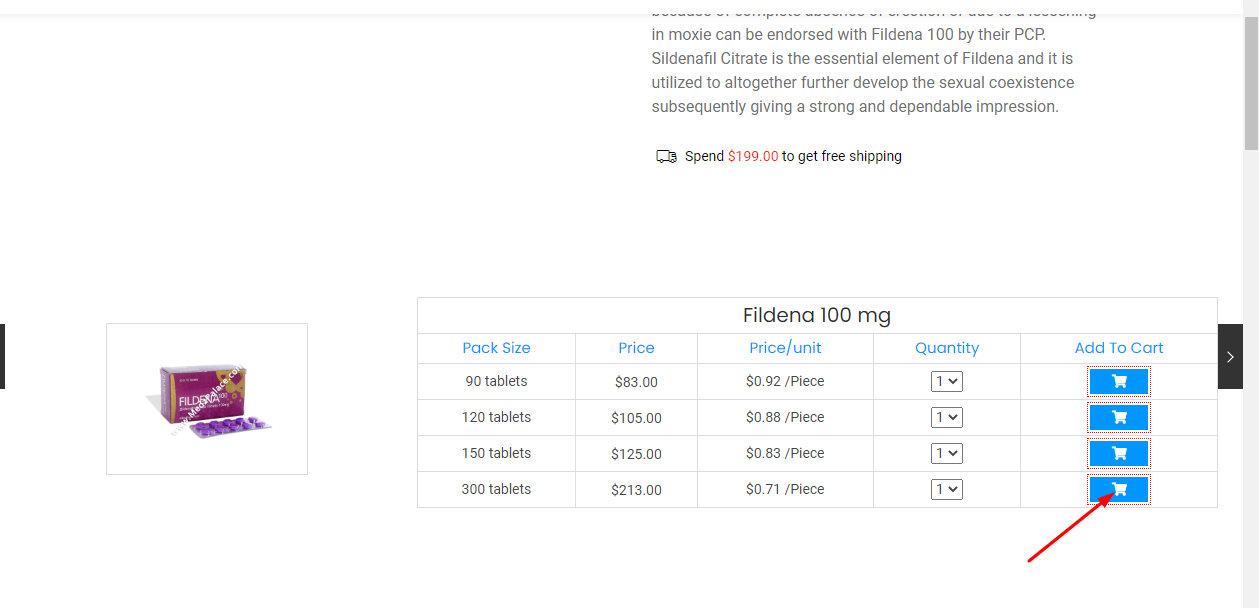Click the dark previous tab on left edge
1259x608 pixels.
pos(2,356)
